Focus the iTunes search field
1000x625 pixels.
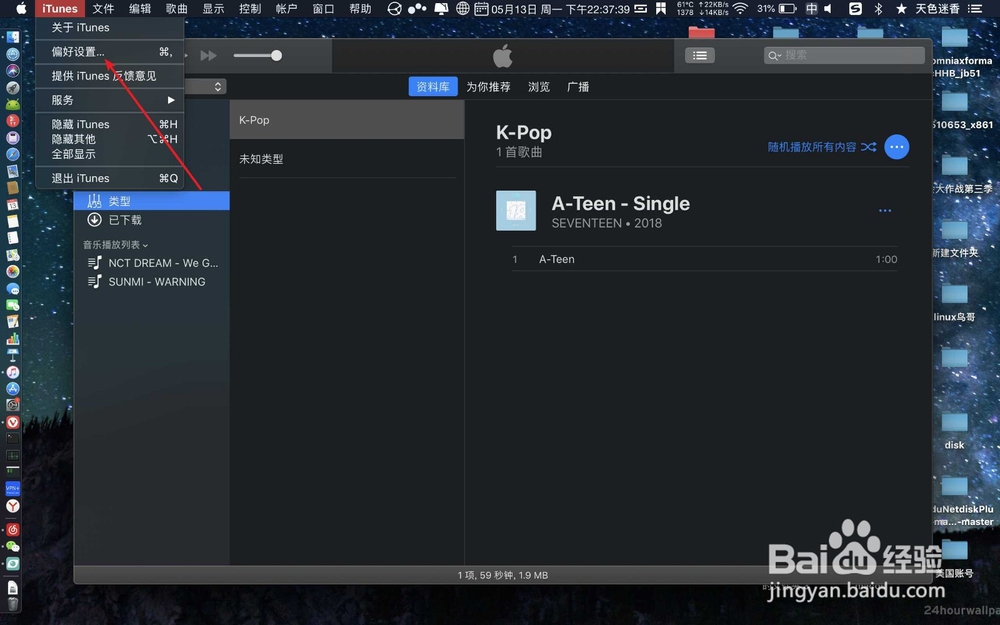point(844,55)
